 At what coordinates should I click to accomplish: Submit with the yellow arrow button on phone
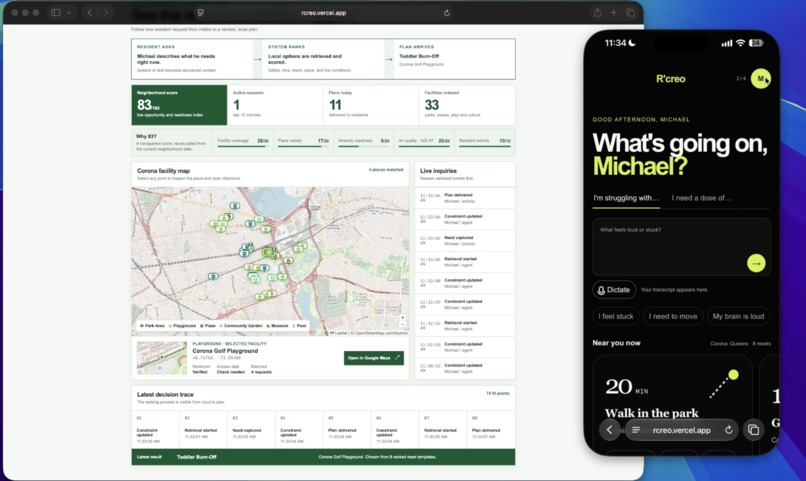coord(756,263)
